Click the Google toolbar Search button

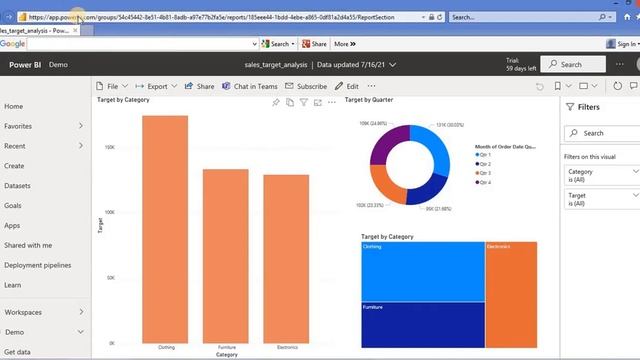(278, 44)
